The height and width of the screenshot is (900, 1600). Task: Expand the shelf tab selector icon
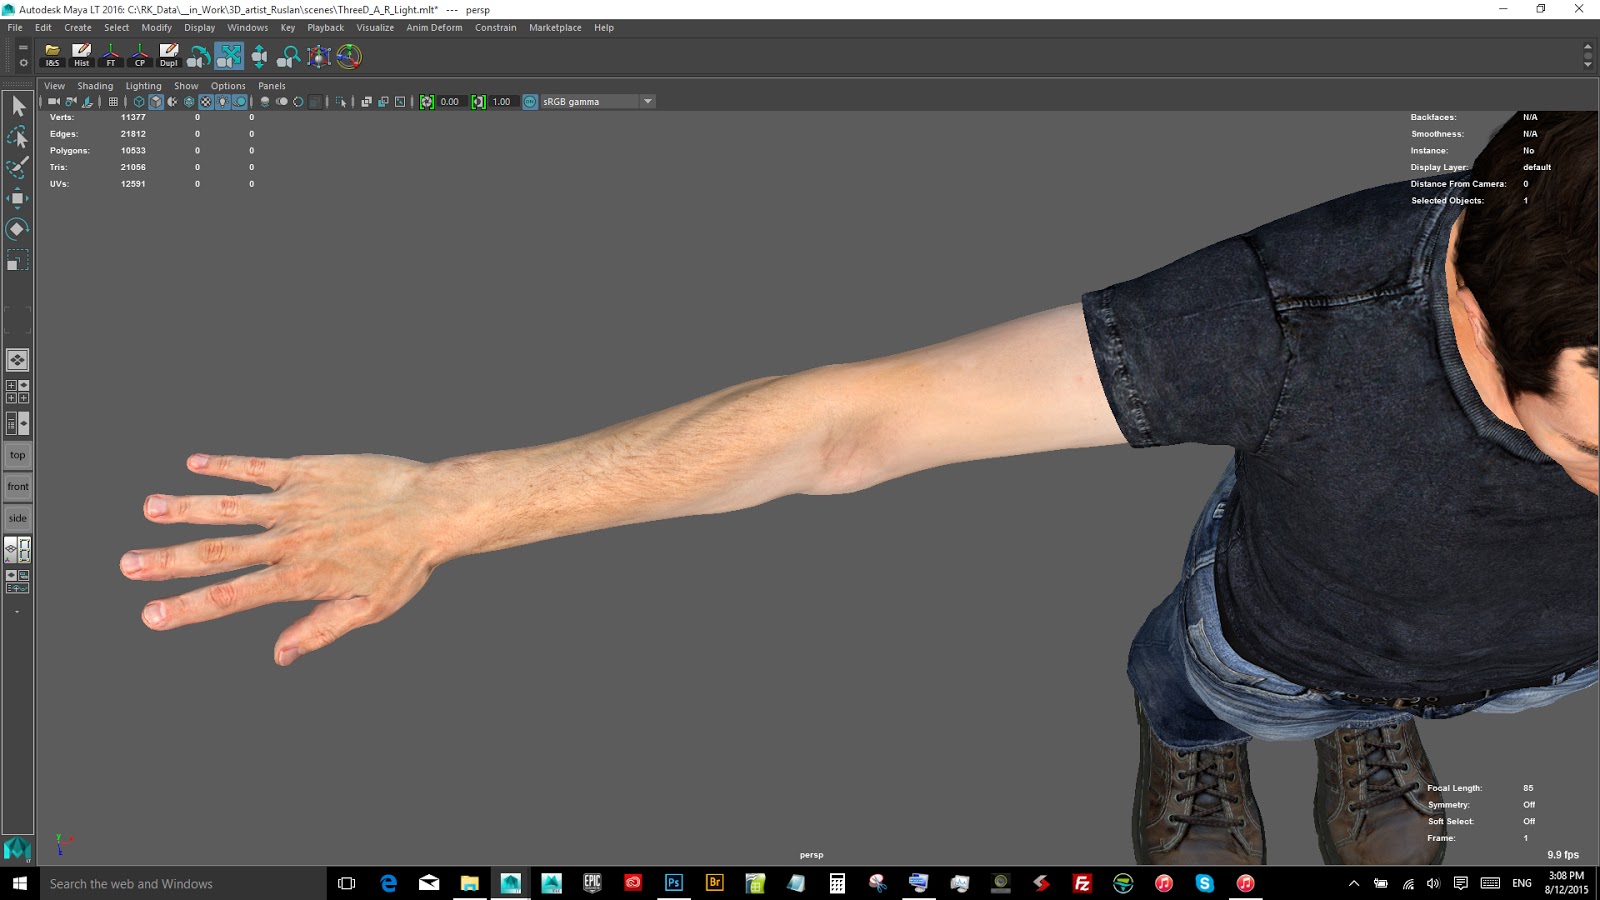coord(23,48)
